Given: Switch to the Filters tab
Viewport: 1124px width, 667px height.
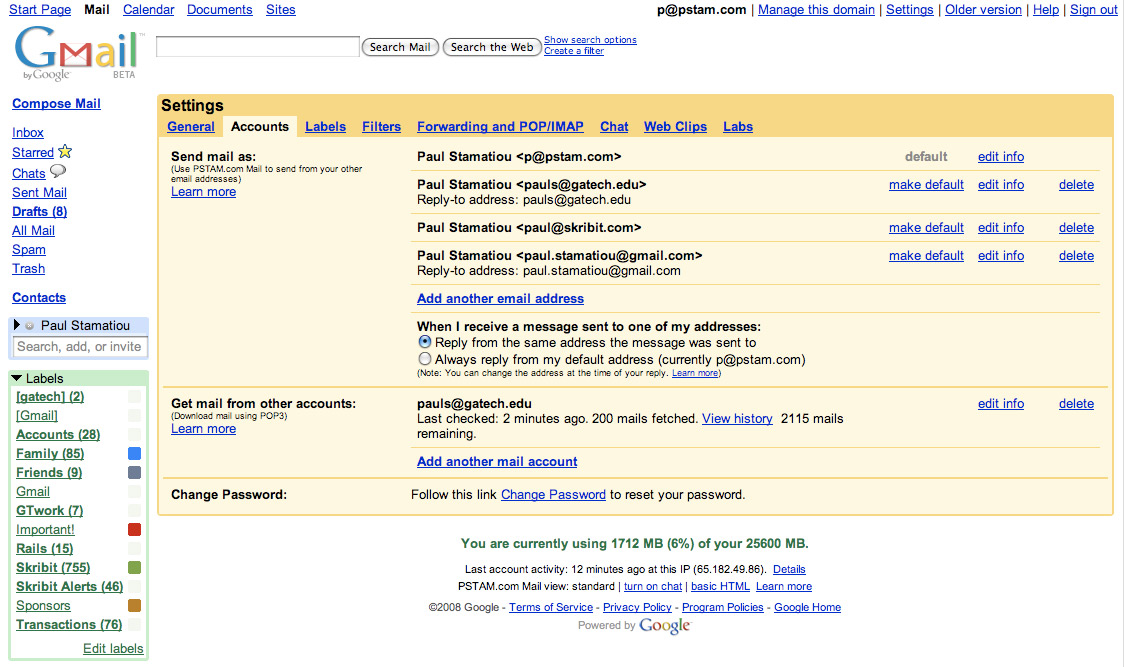Looking at the screenshot, I should click(381, 126).
